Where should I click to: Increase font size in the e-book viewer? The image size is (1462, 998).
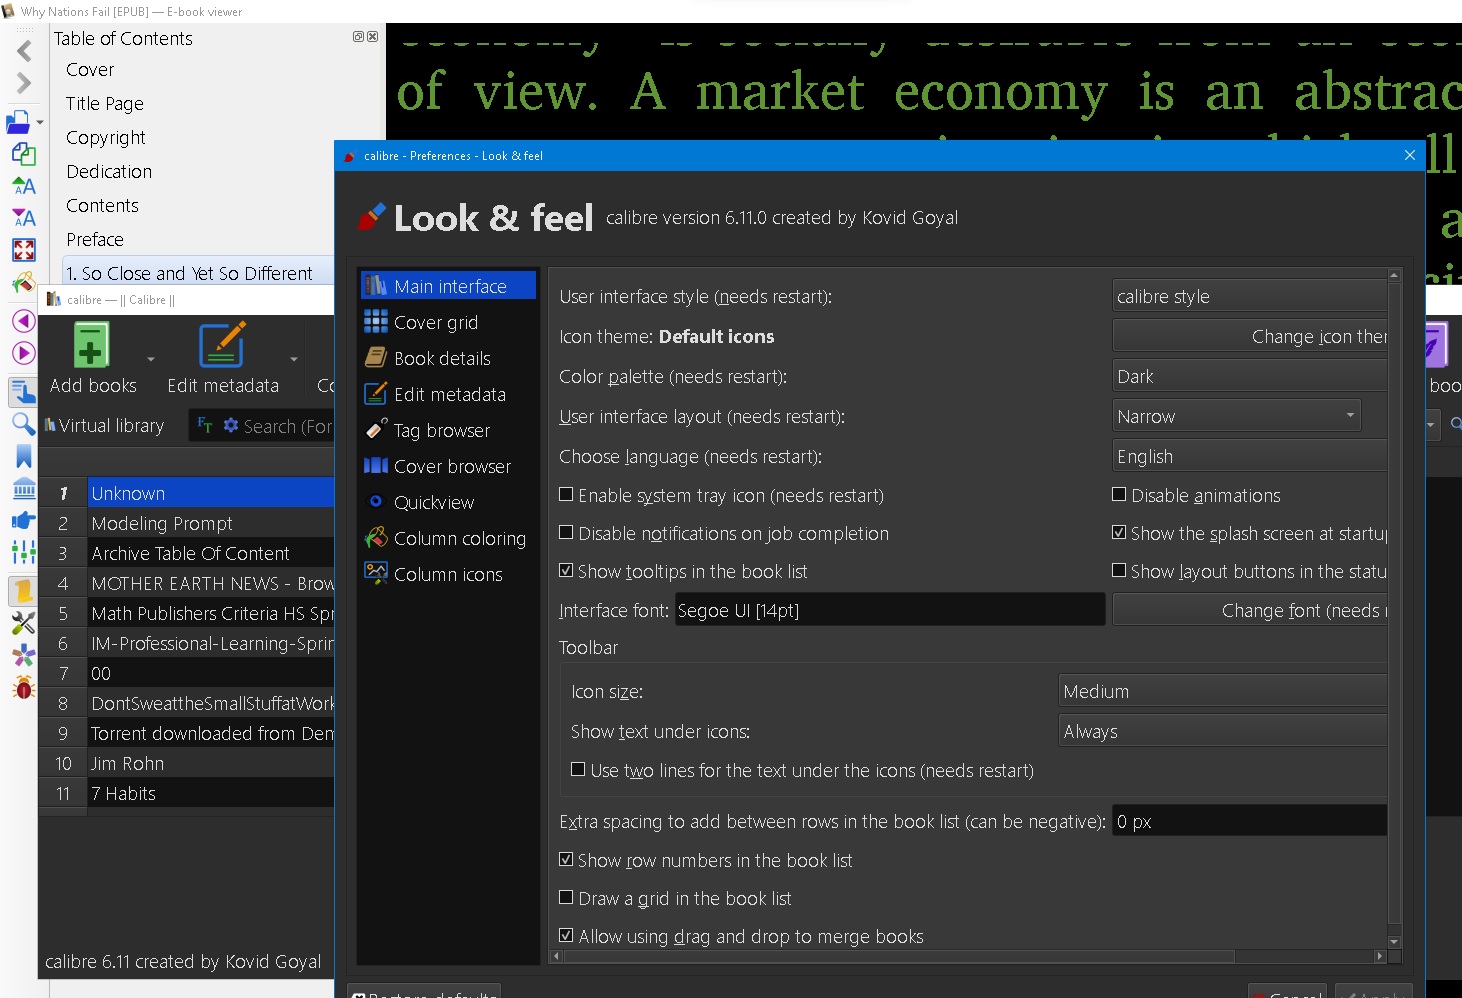tap(24, 186)
